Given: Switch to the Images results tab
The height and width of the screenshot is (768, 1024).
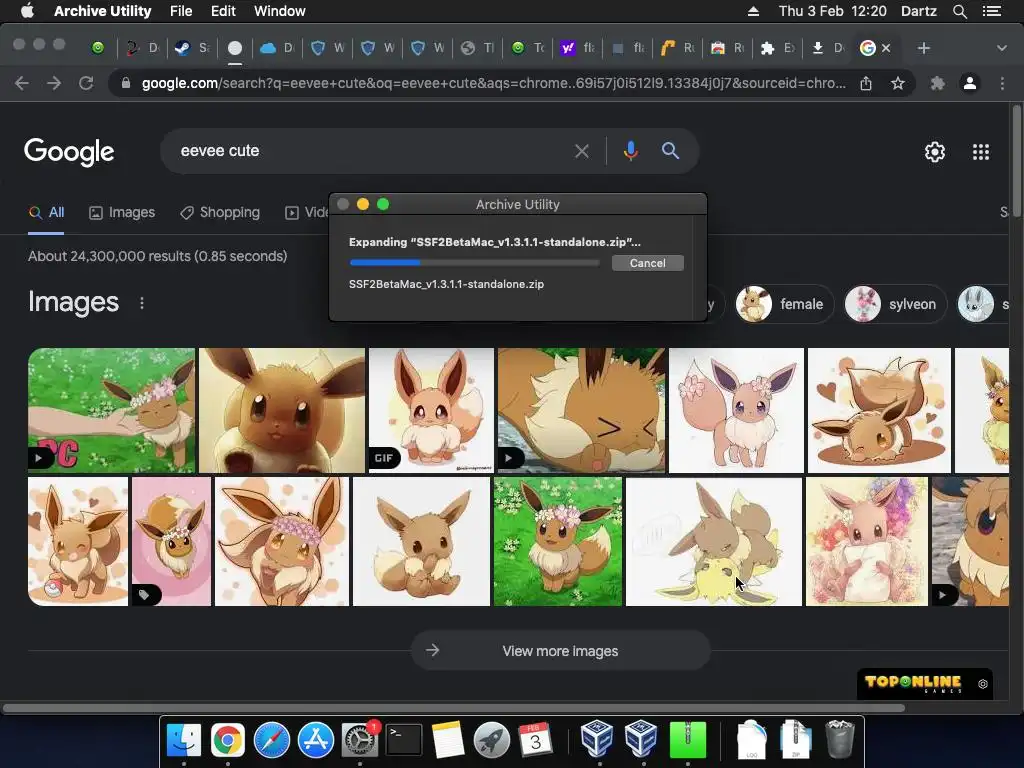Looking at the screenshot, I should point(122,212).
